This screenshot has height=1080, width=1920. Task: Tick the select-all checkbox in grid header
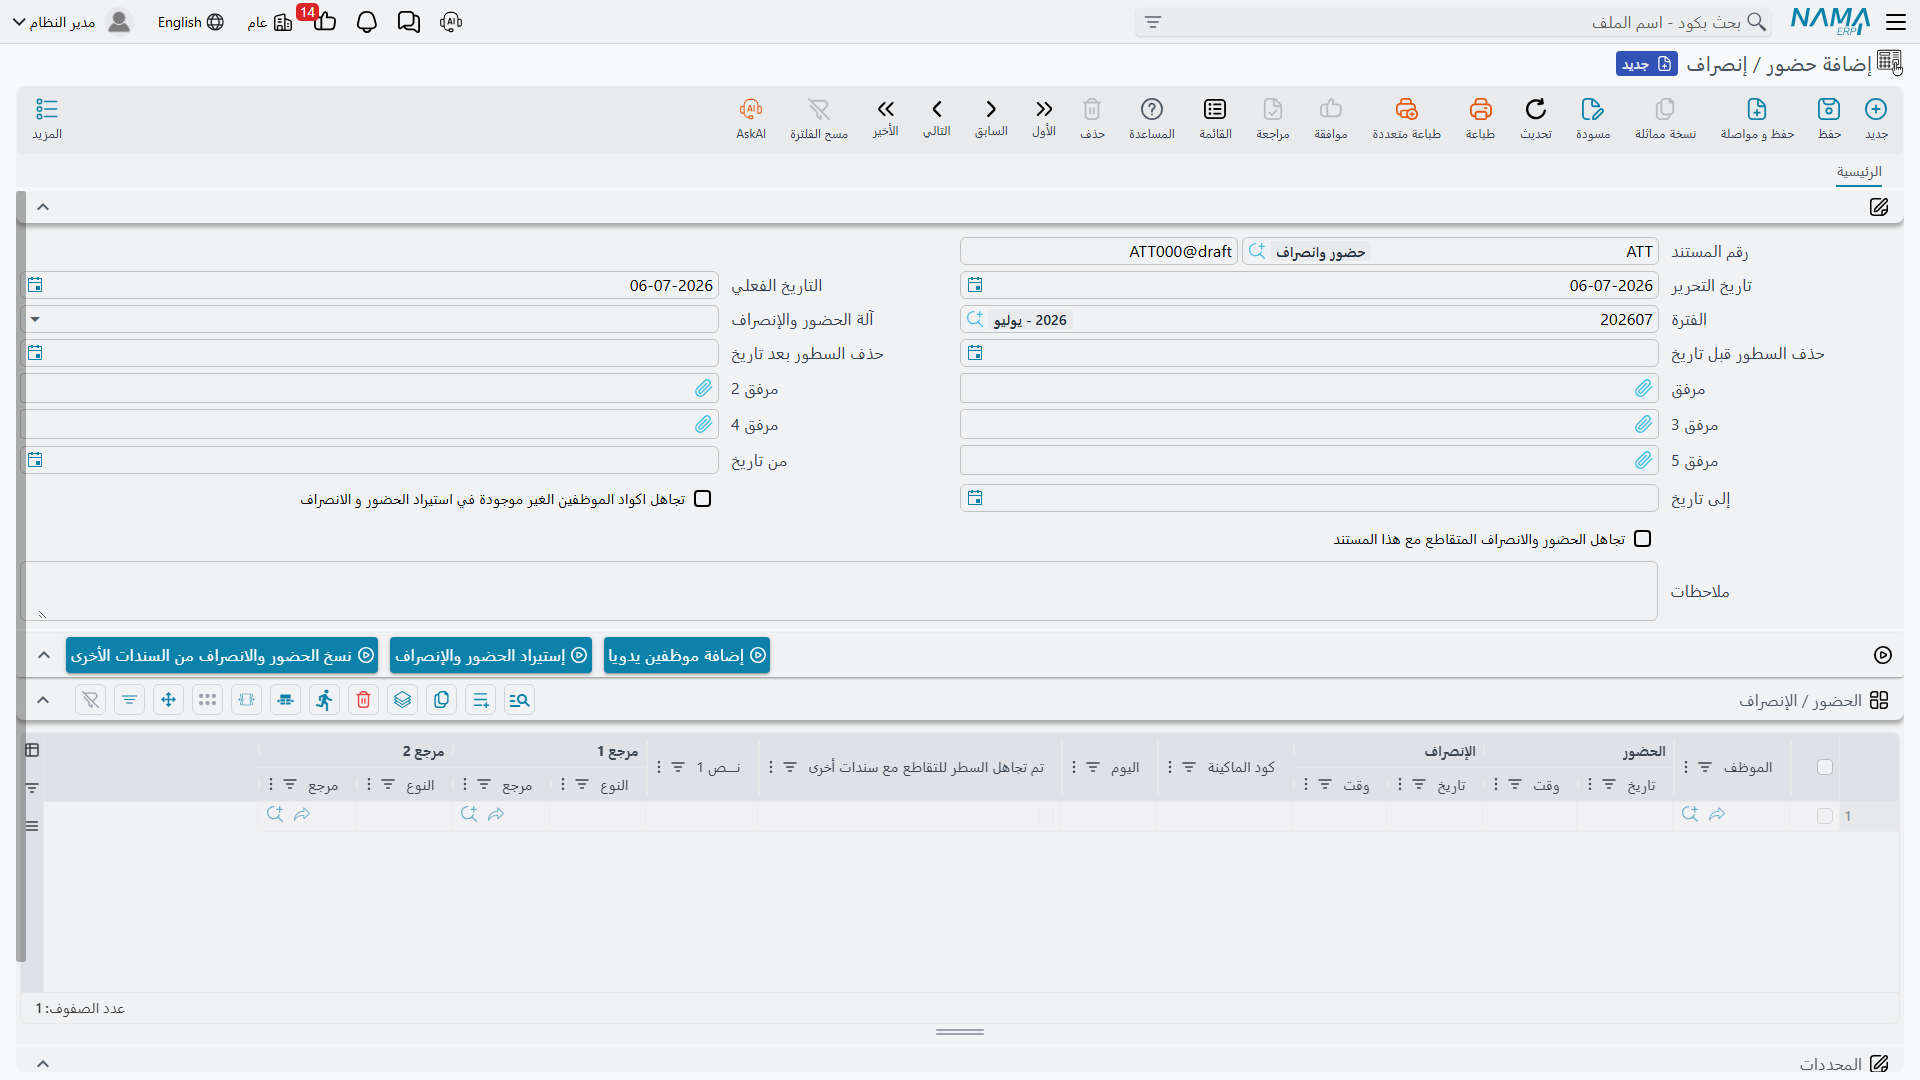pyautogui.click(x=1825, y=767)
